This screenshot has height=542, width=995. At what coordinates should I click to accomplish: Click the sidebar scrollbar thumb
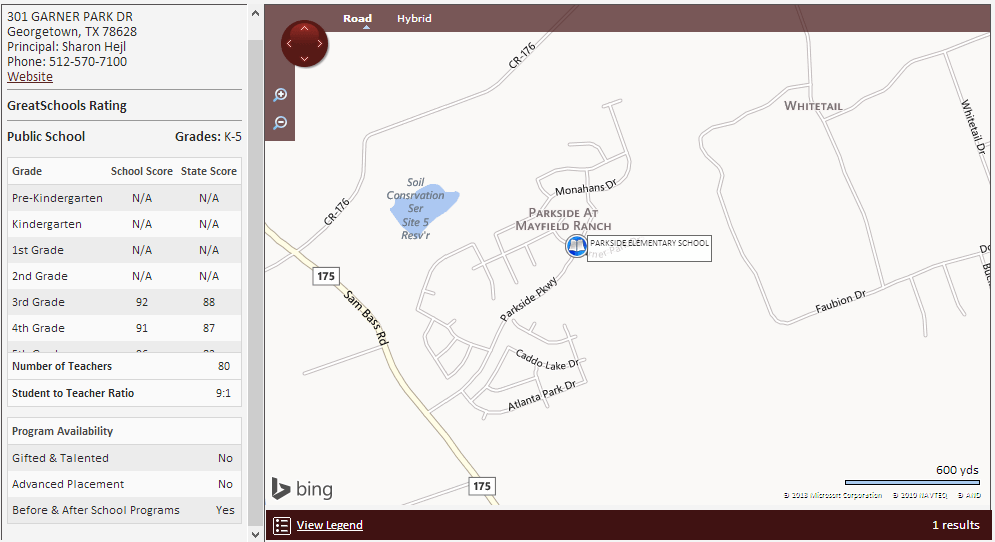point(255,282)
